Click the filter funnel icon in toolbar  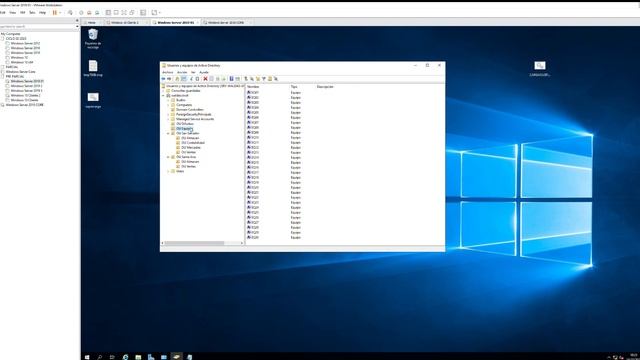click(264, 79)
